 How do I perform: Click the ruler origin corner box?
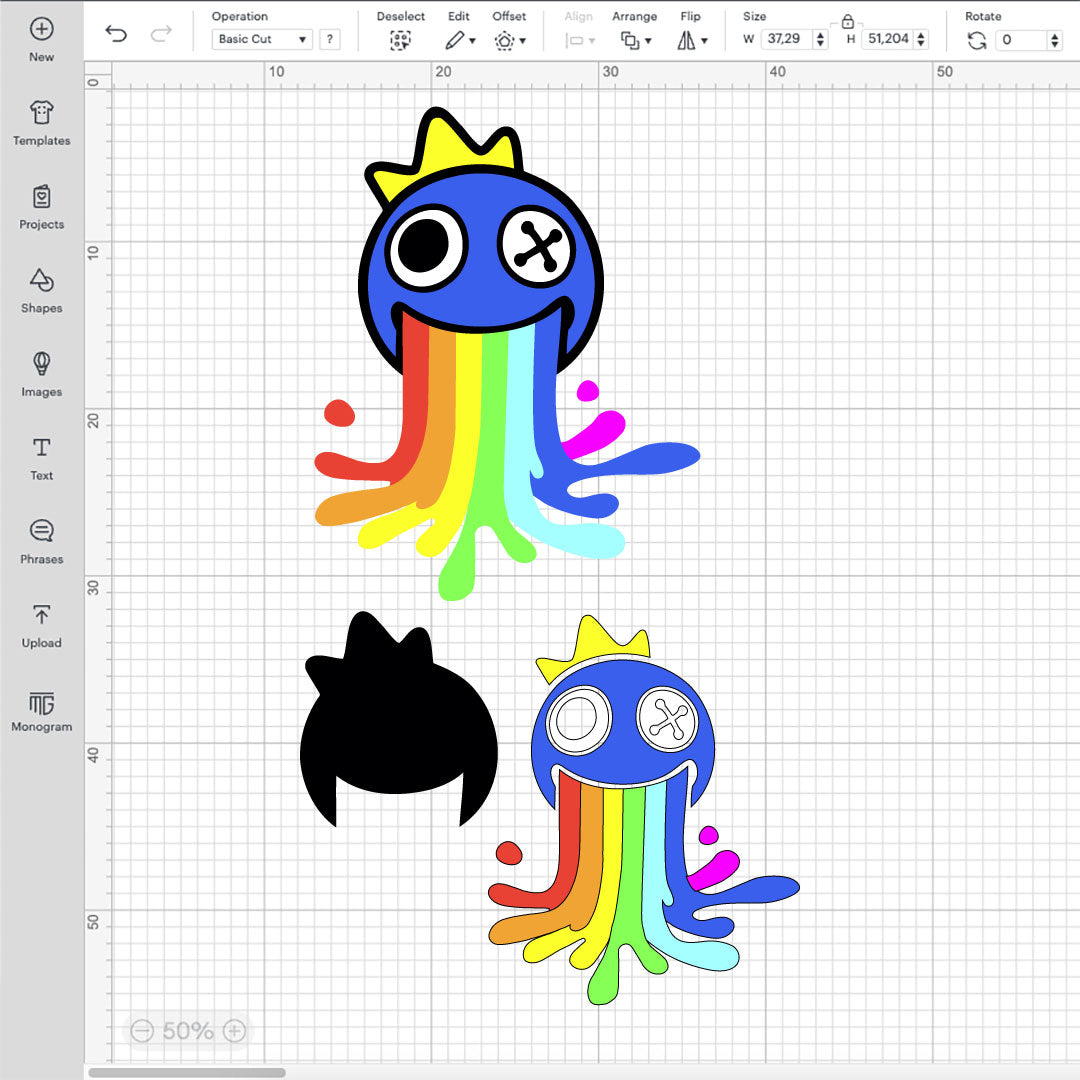(x=97, y=75)
